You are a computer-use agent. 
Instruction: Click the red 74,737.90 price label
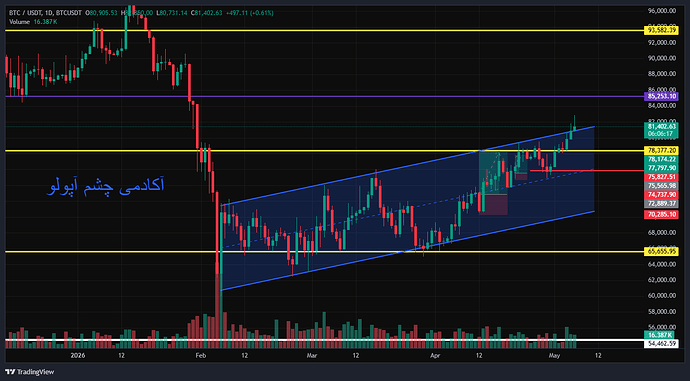pyautogui.click(x=661, y=194)
